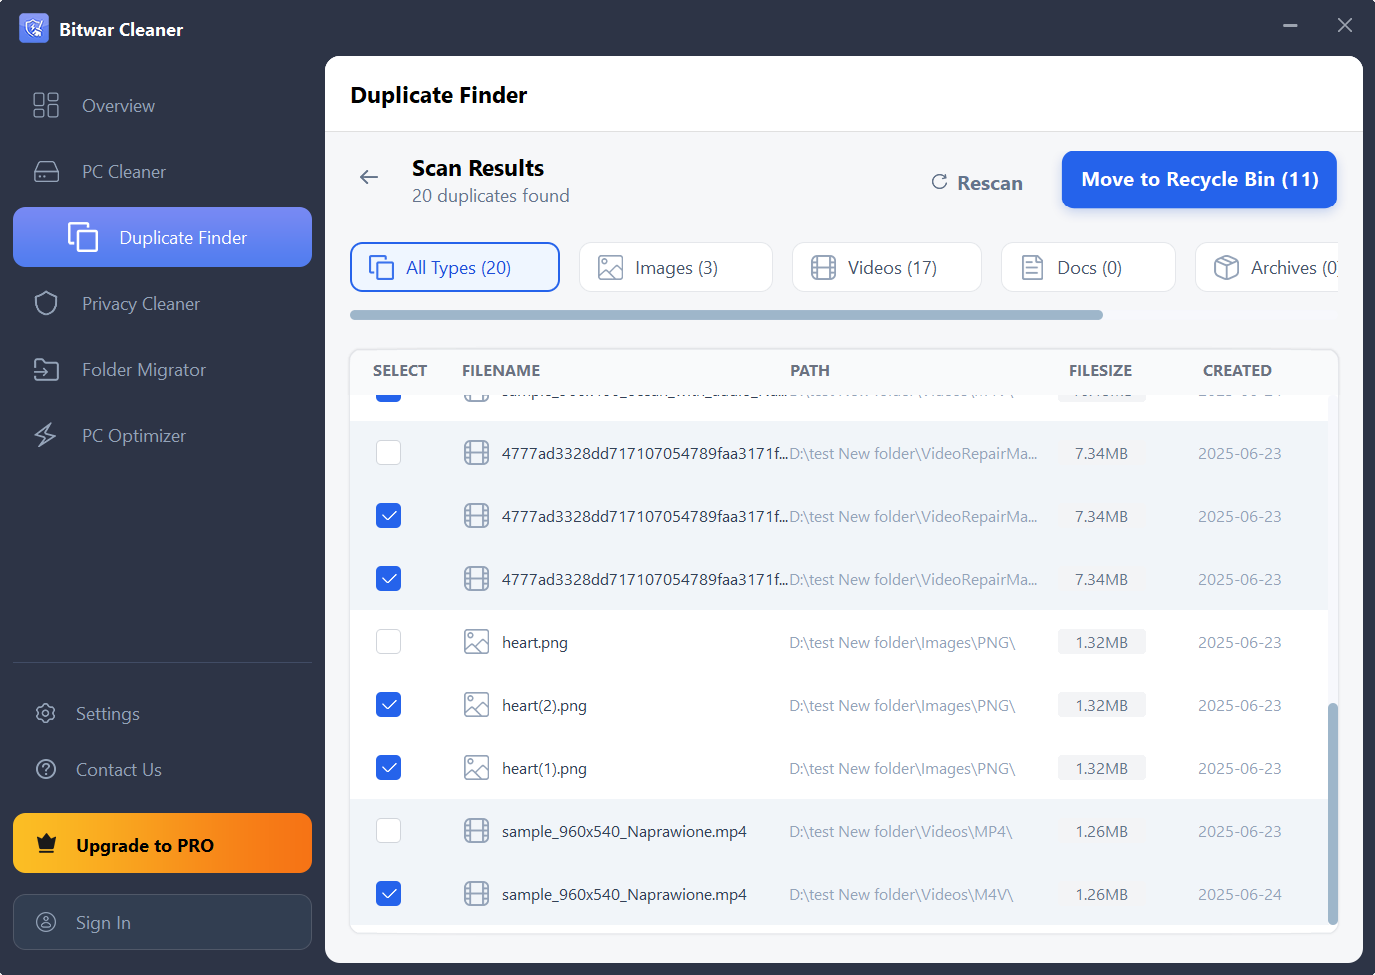Switch to the Archives tab

1267,267
